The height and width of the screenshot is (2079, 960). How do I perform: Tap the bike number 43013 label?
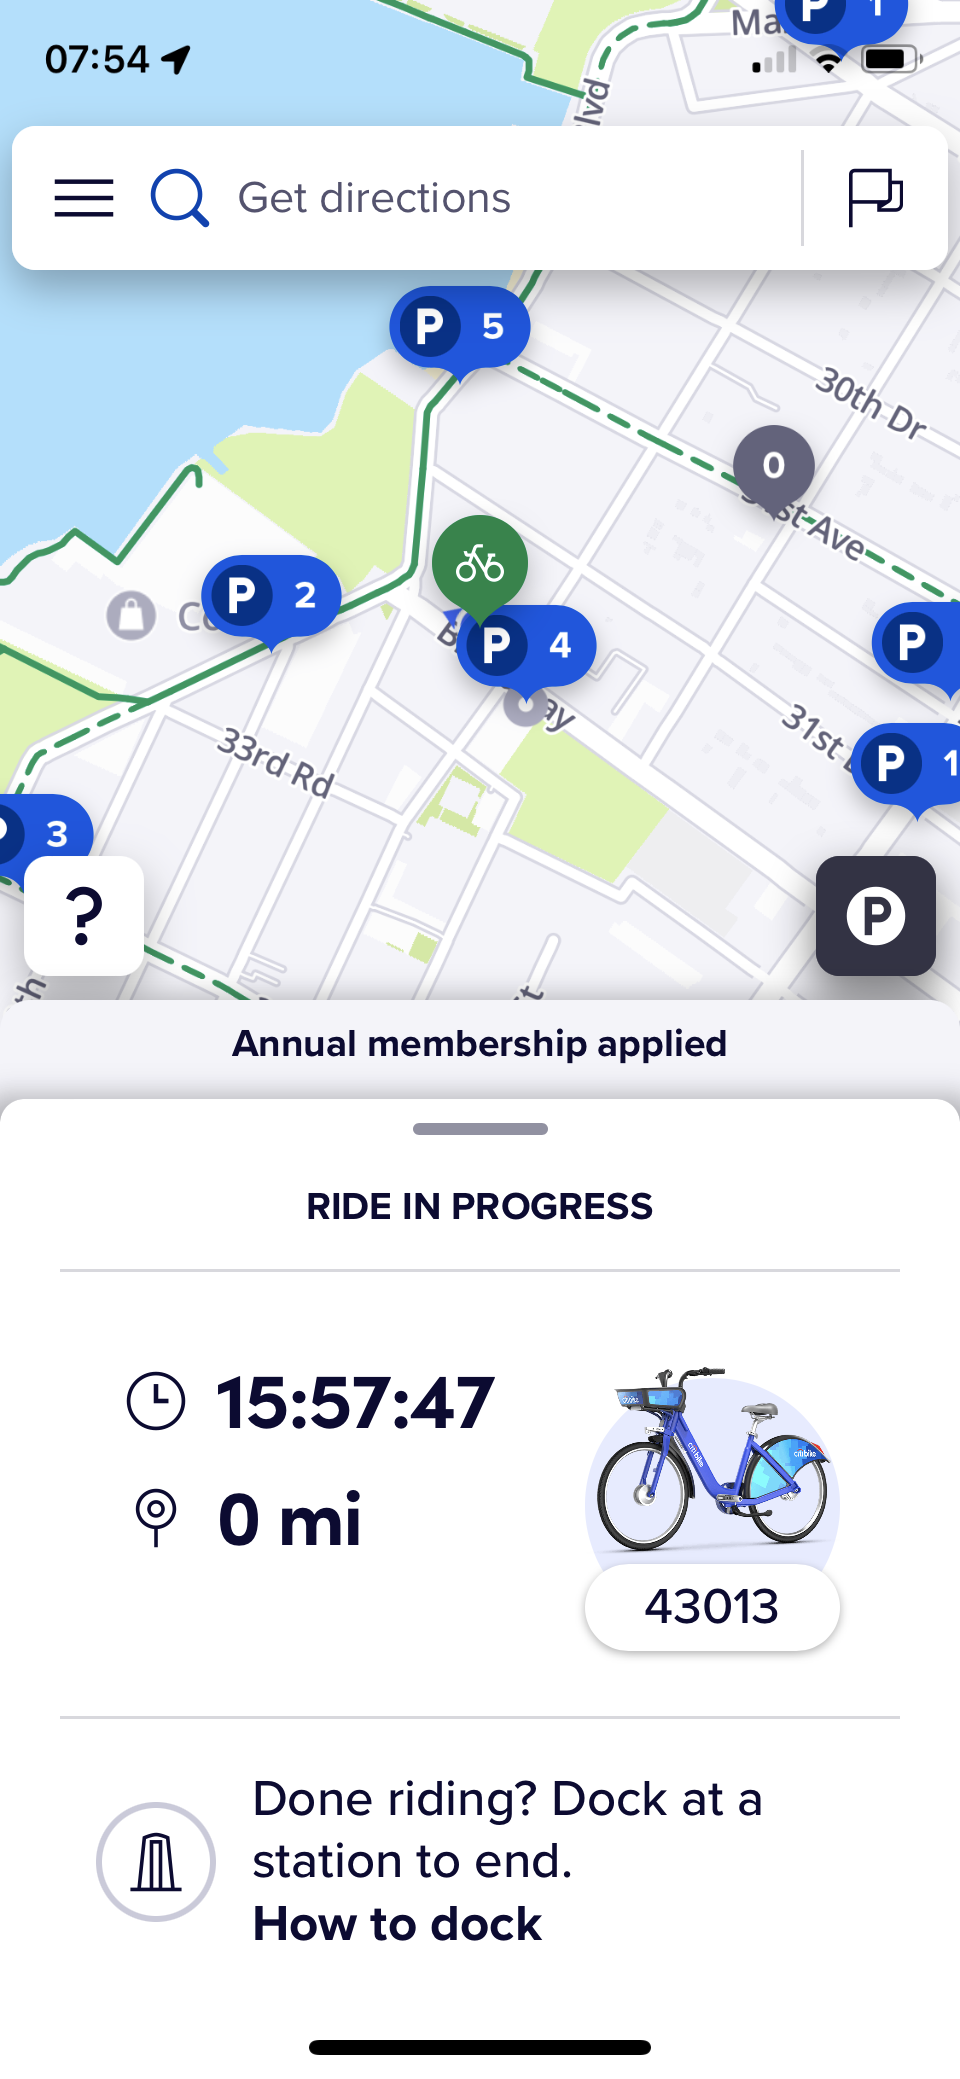[x=712, y=1607]
